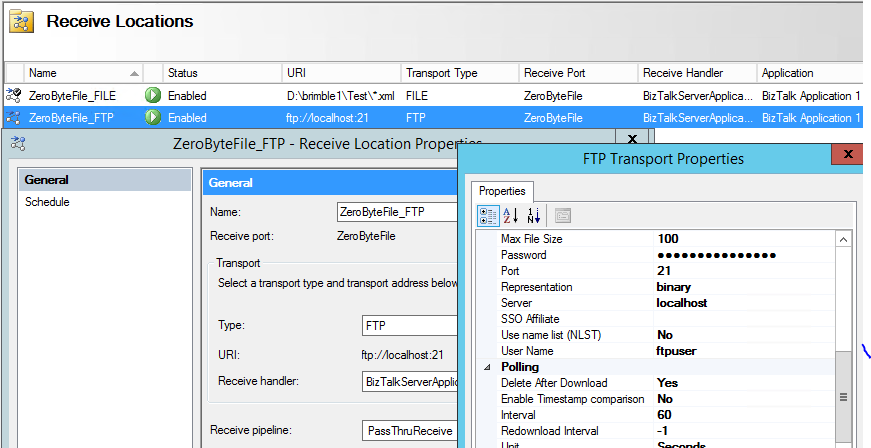Click the binary Representation value
Image resolution: width=871 pixels, height=448 pixels.
click(674, 287)
